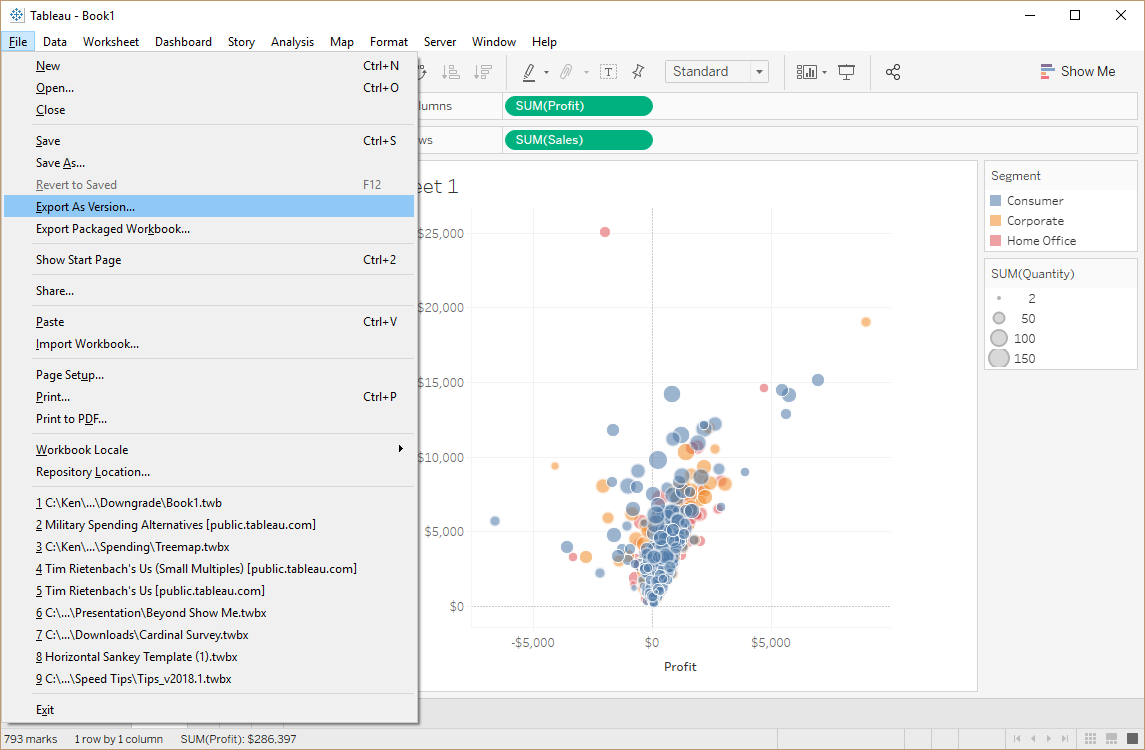The image size is (1145, 750).
Task: Open the Show Me panel
Action: (1078, 71)
